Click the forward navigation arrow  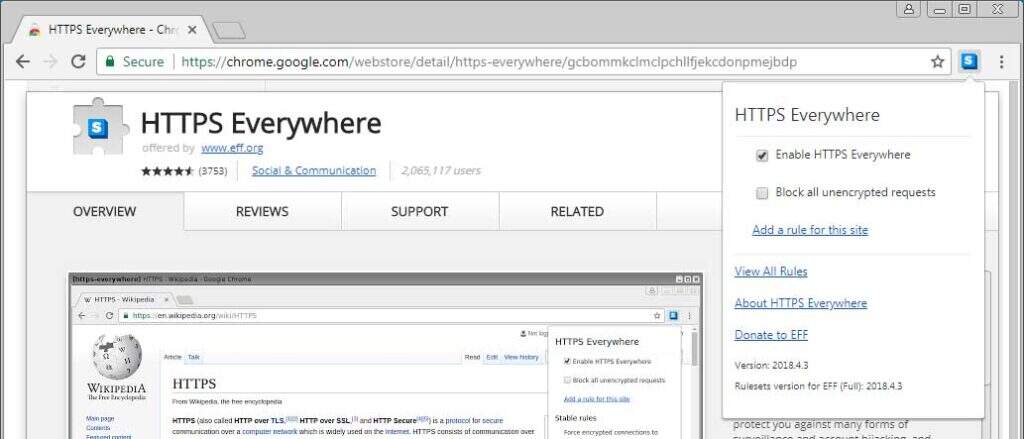50,62
